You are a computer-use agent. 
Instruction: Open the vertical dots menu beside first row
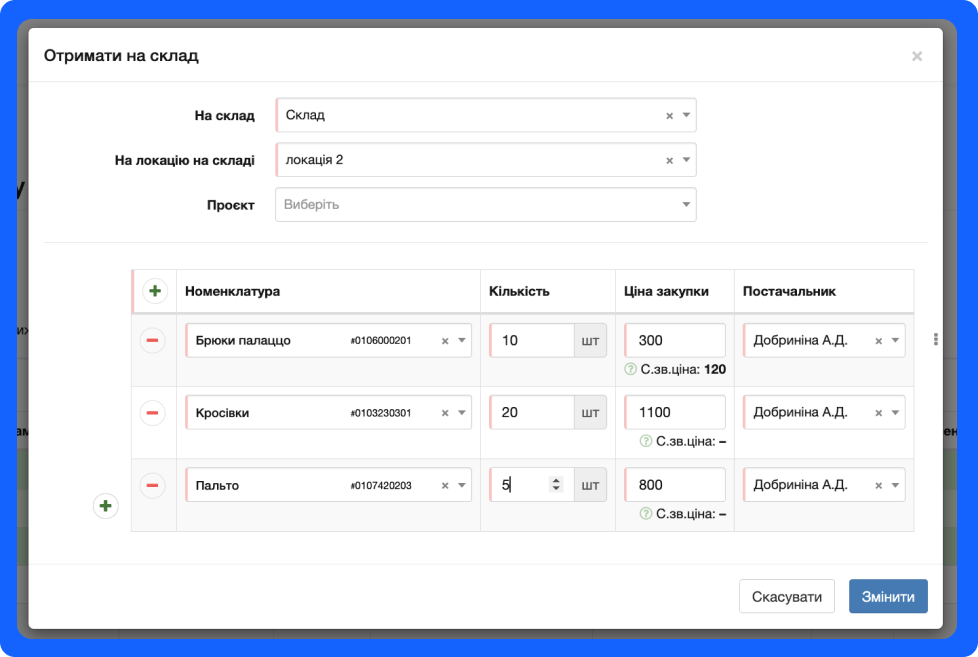pyautogui.click(x=935, y=340)
